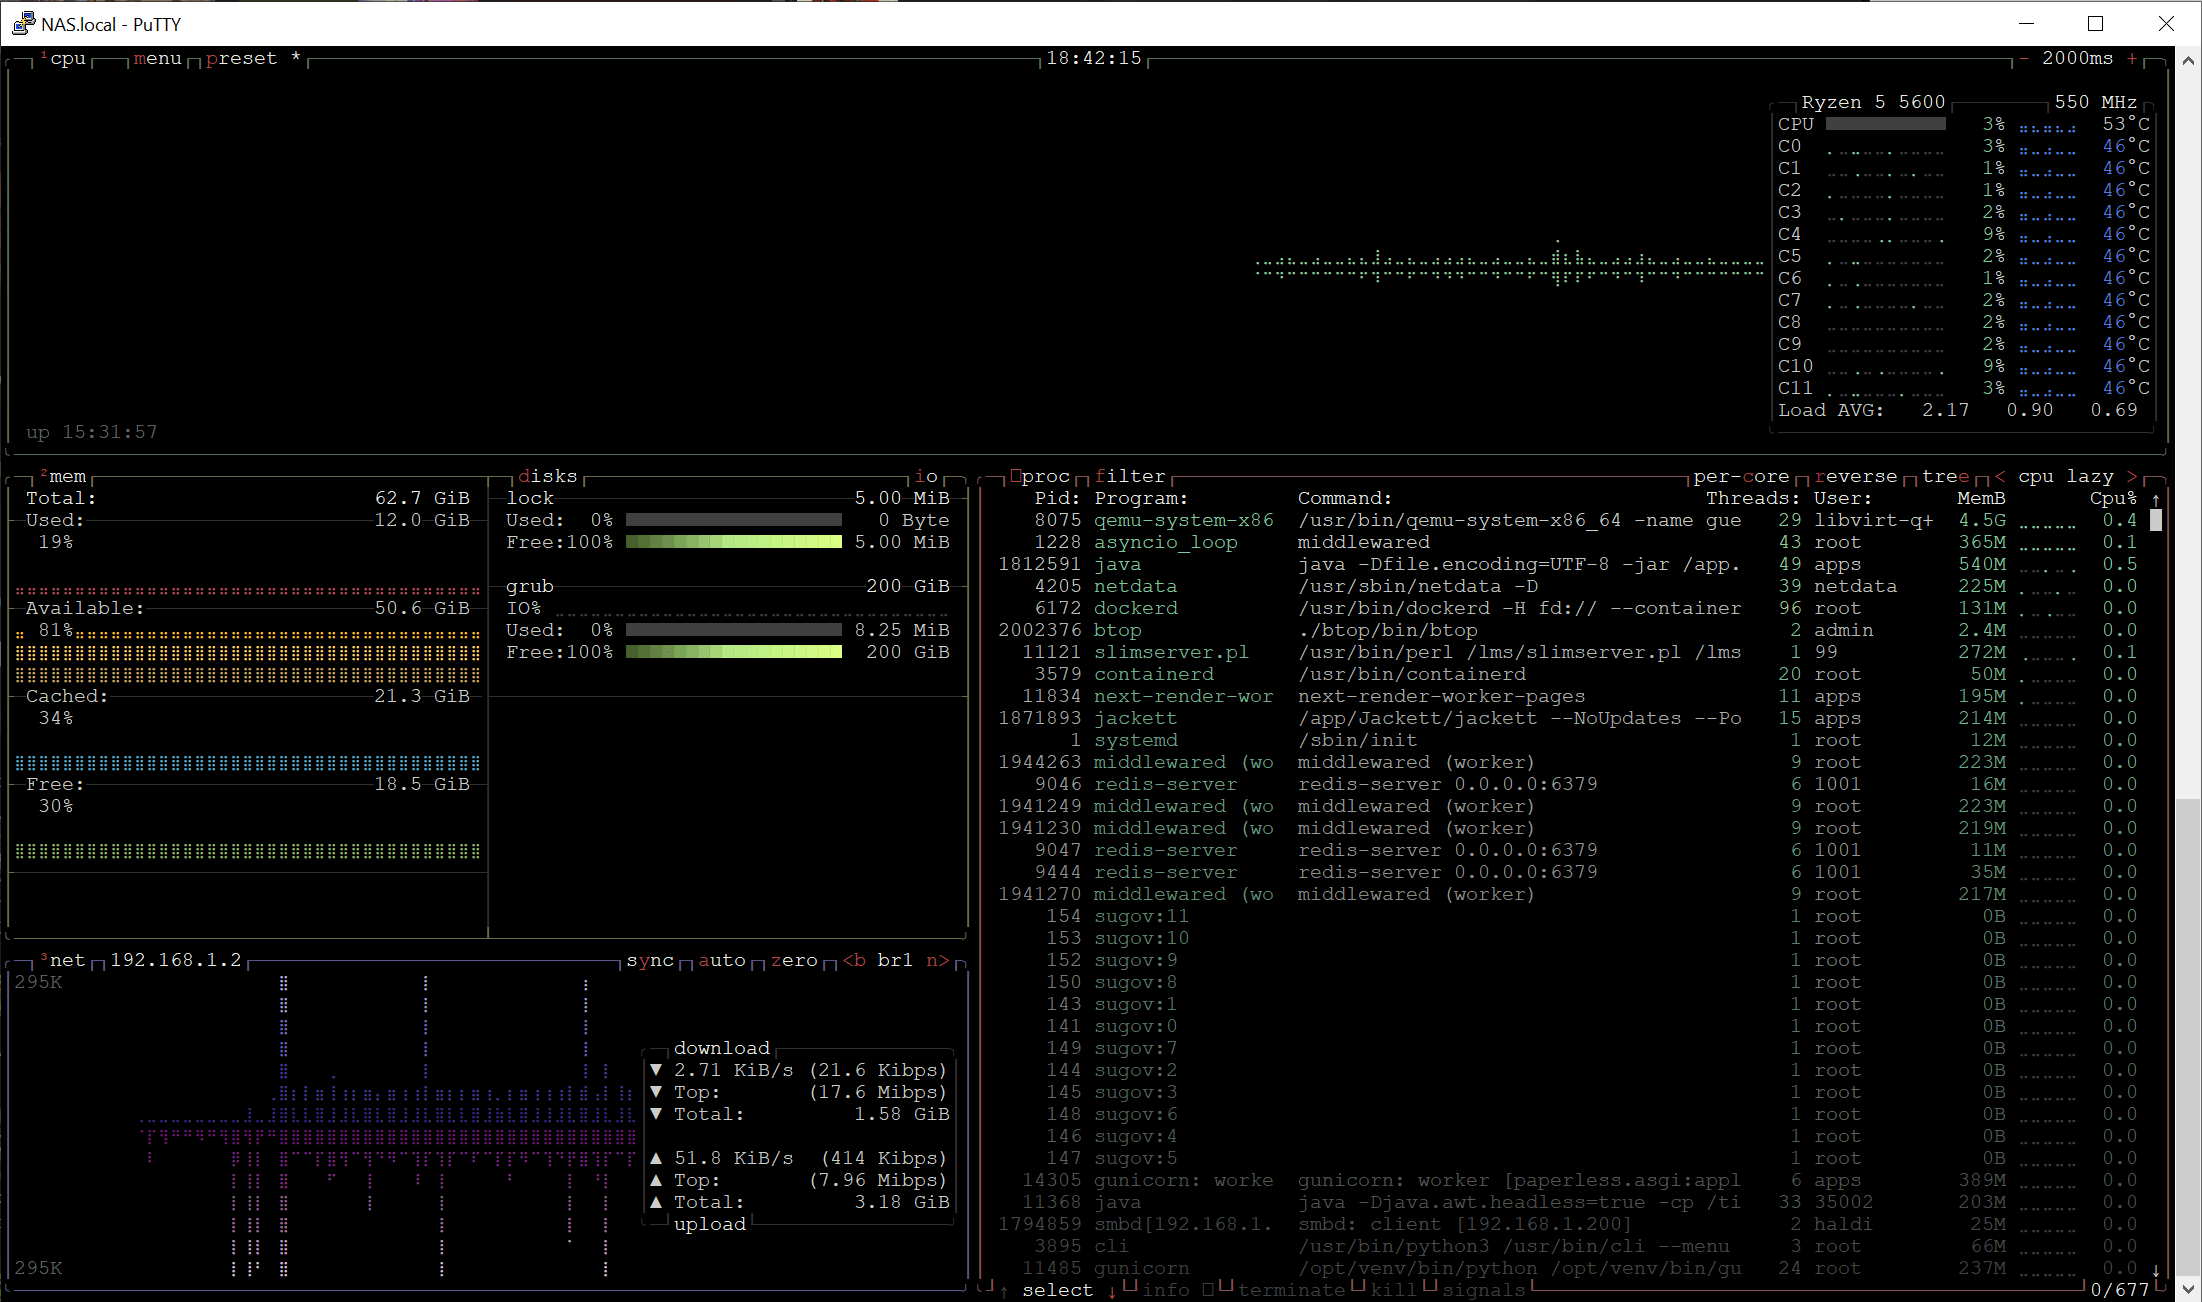
Task: Click the zero button in net box
Action: [x=794, y=960]
